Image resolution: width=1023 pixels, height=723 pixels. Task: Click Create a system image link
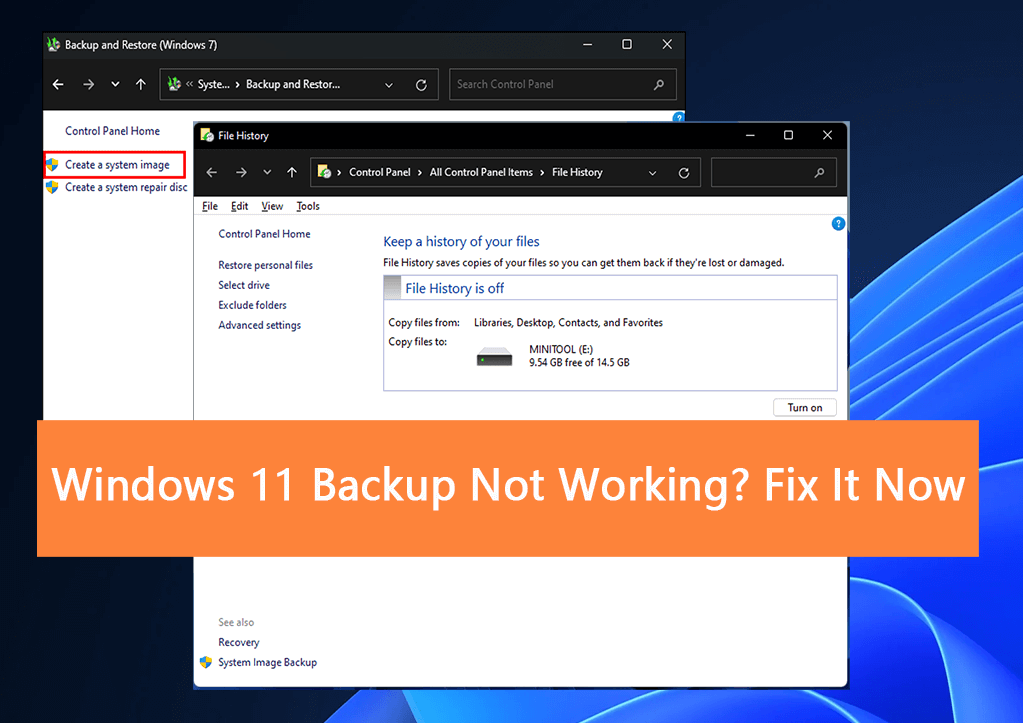pos(117,165)
